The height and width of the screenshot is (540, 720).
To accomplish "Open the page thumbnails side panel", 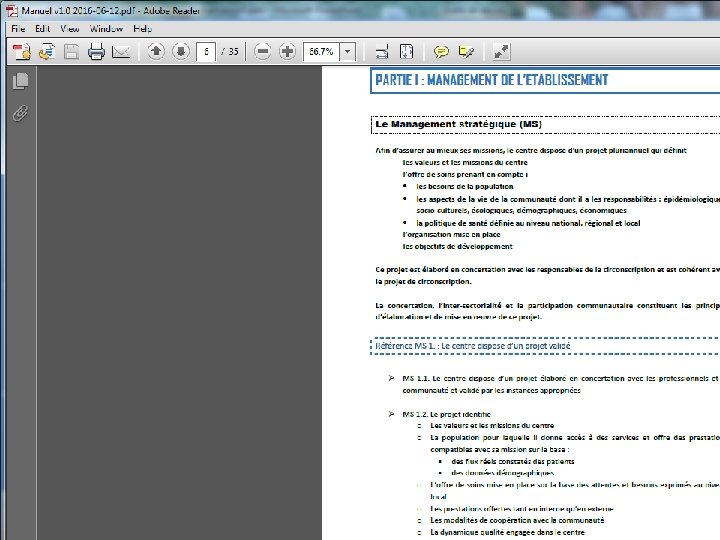I will click(21, 81).
